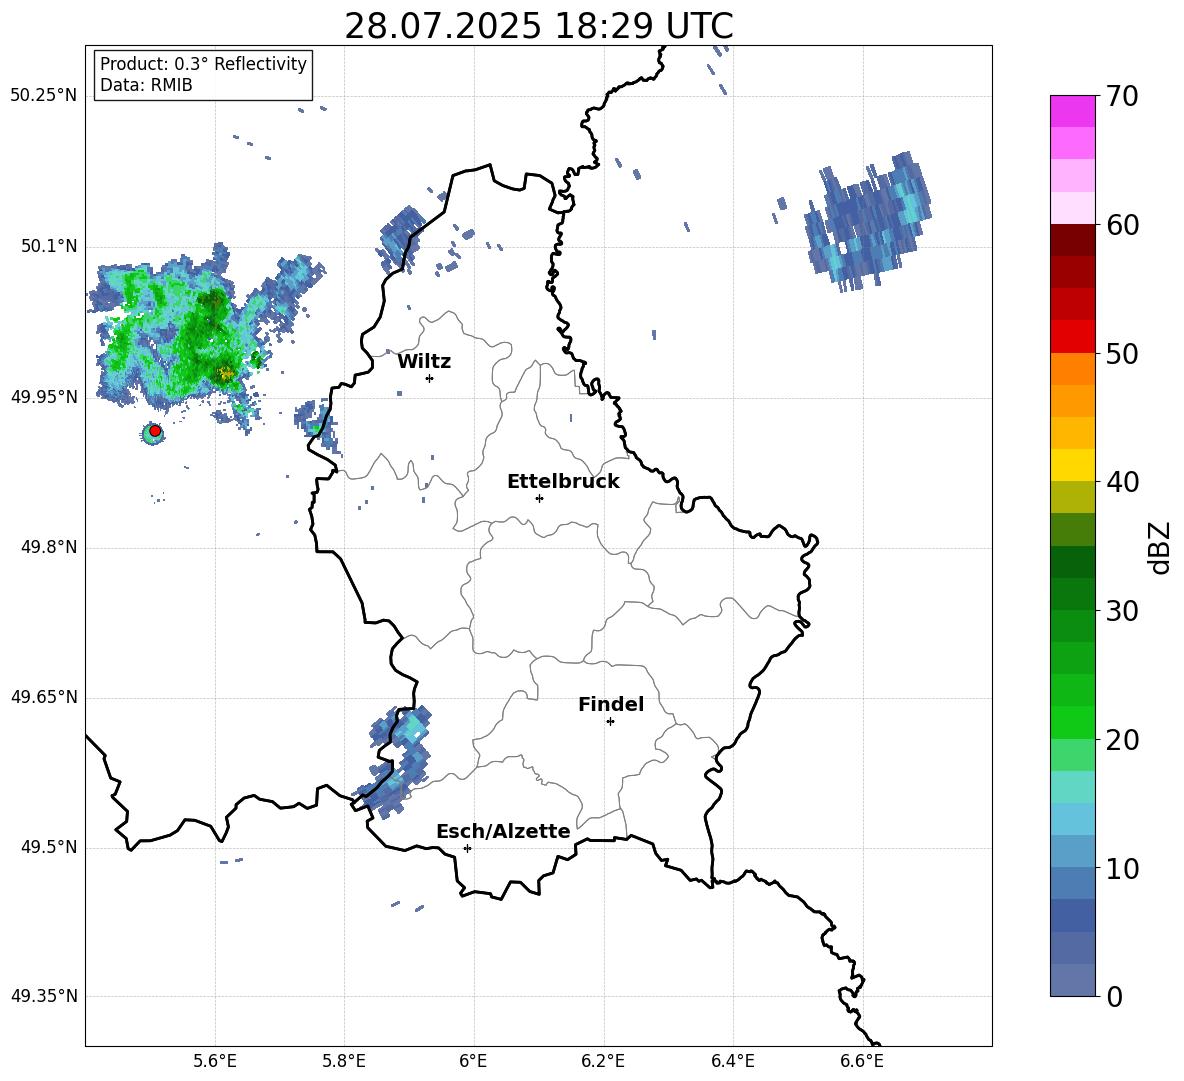Click the 50.25°N latitude label
This screenshot has width=1184, height=1081.
[x=44, y=96]
